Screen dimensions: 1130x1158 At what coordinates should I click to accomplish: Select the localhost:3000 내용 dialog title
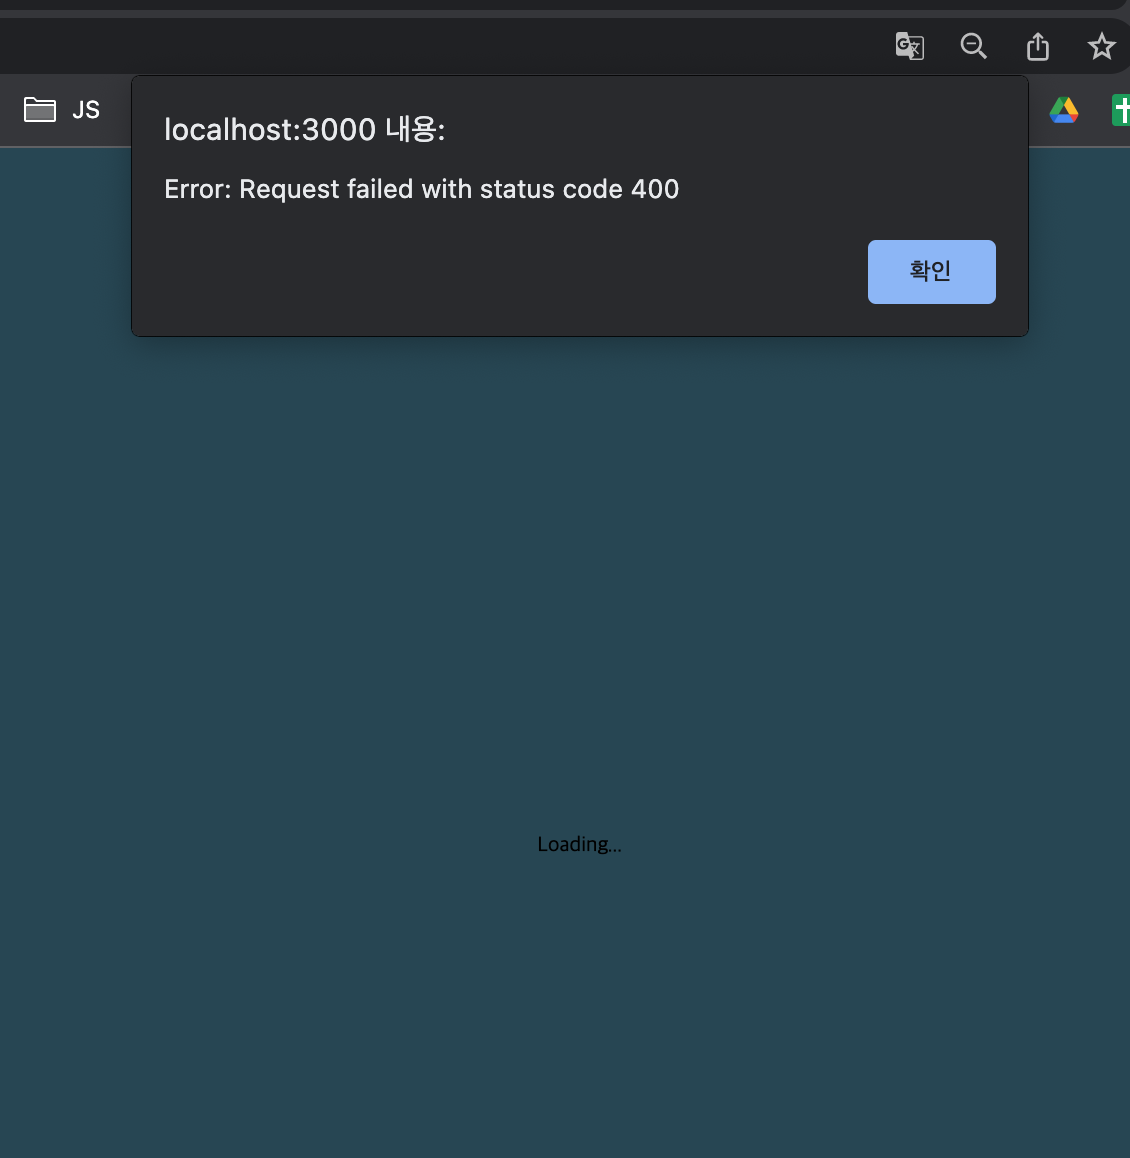[x=304, y=129]
